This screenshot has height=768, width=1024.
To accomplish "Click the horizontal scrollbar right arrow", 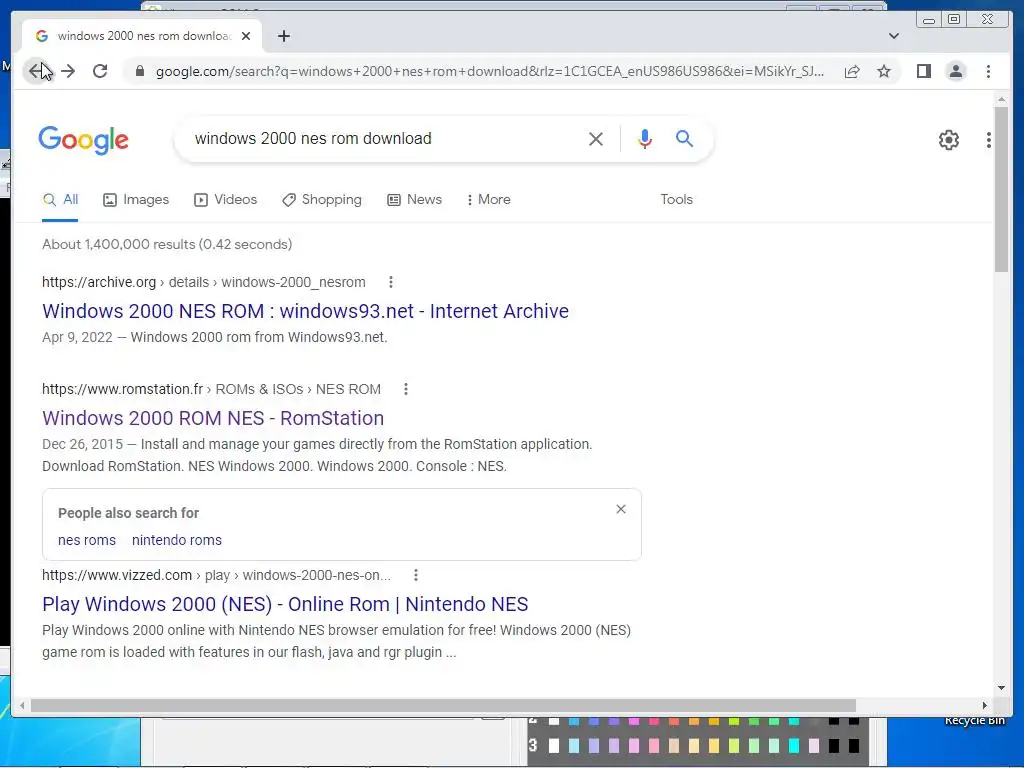I will click(x=985, y=706).
